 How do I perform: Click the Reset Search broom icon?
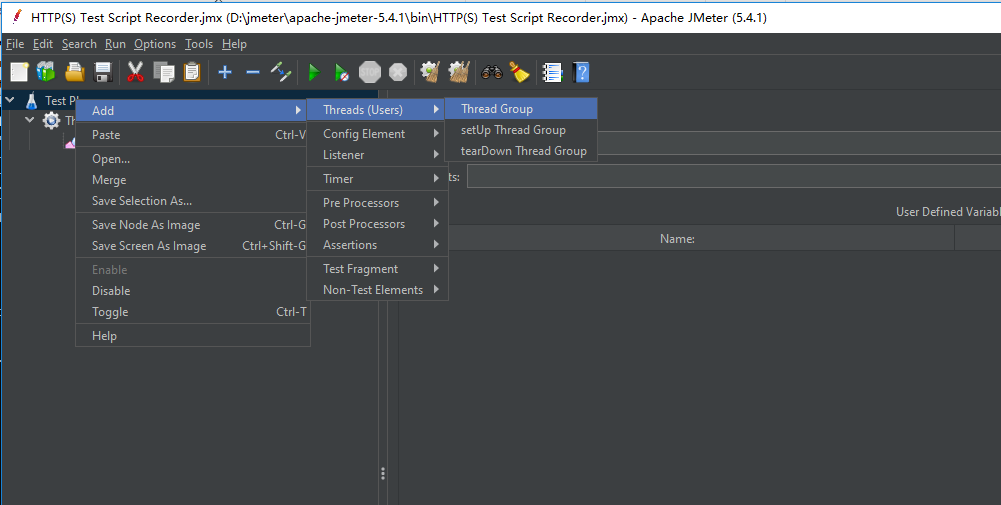[x=520, y=72]
